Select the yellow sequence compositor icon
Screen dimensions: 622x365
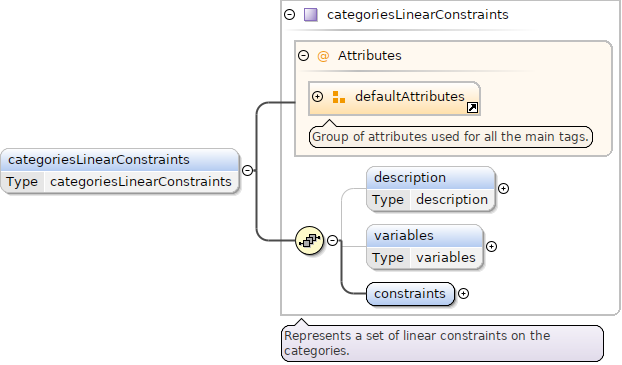[x=309, y=240]
